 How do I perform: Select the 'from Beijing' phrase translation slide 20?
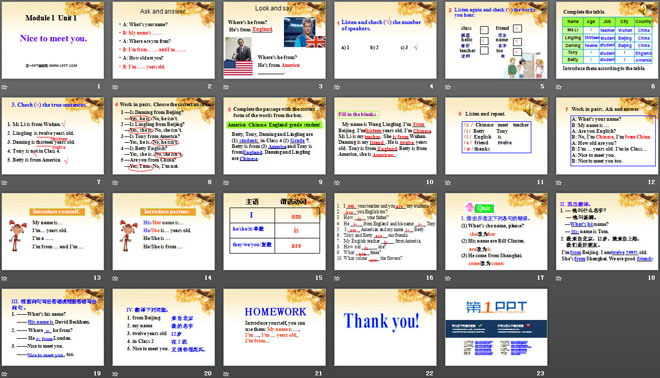[x=163, y=327]
